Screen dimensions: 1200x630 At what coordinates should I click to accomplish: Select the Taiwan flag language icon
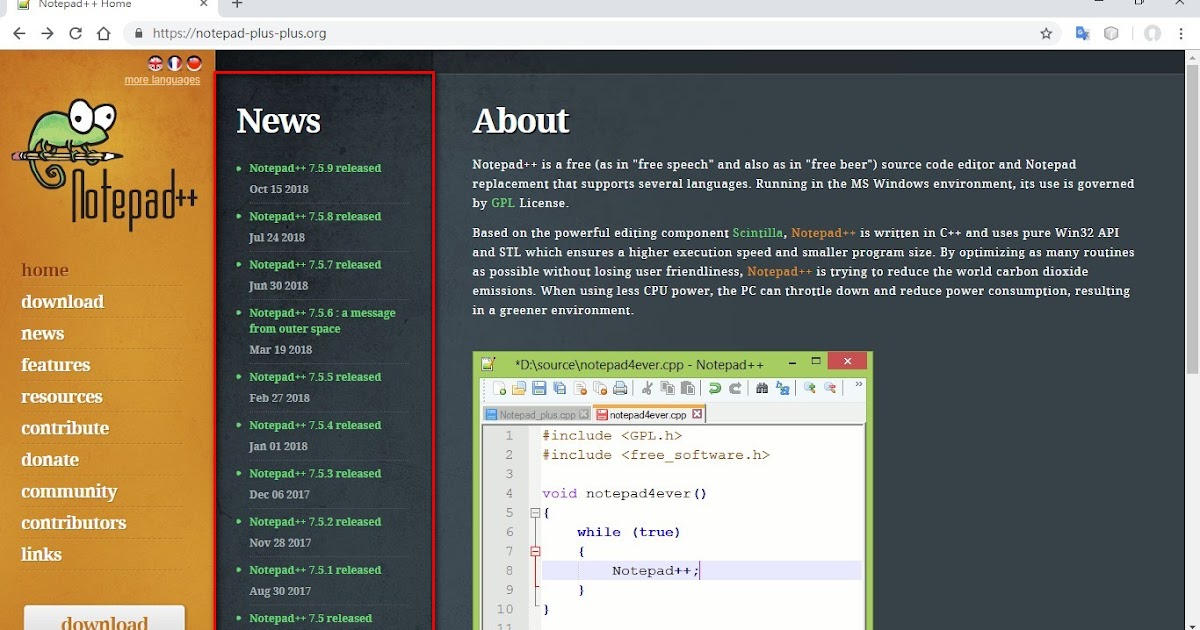pos(194,63)
